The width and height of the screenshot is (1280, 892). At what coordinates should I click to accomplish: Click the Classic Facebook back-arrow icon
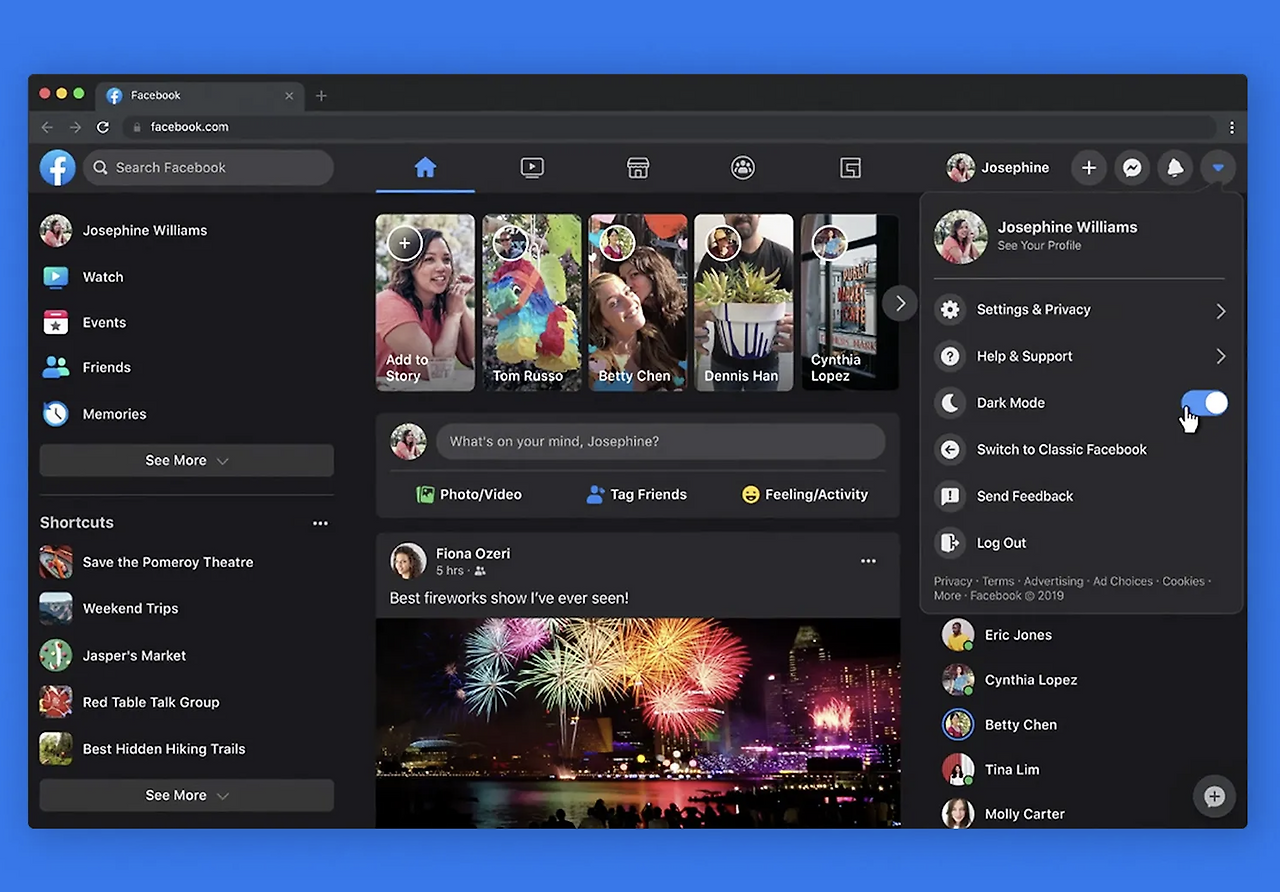(949, 450)
